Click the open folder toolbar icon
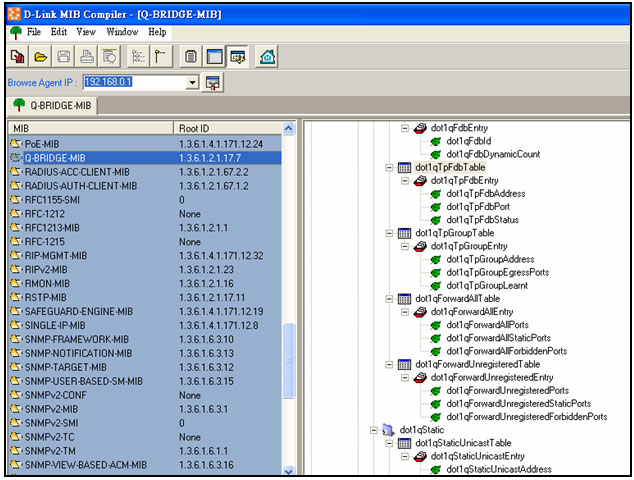The image size is (634, 480). [x=39, y=57]
